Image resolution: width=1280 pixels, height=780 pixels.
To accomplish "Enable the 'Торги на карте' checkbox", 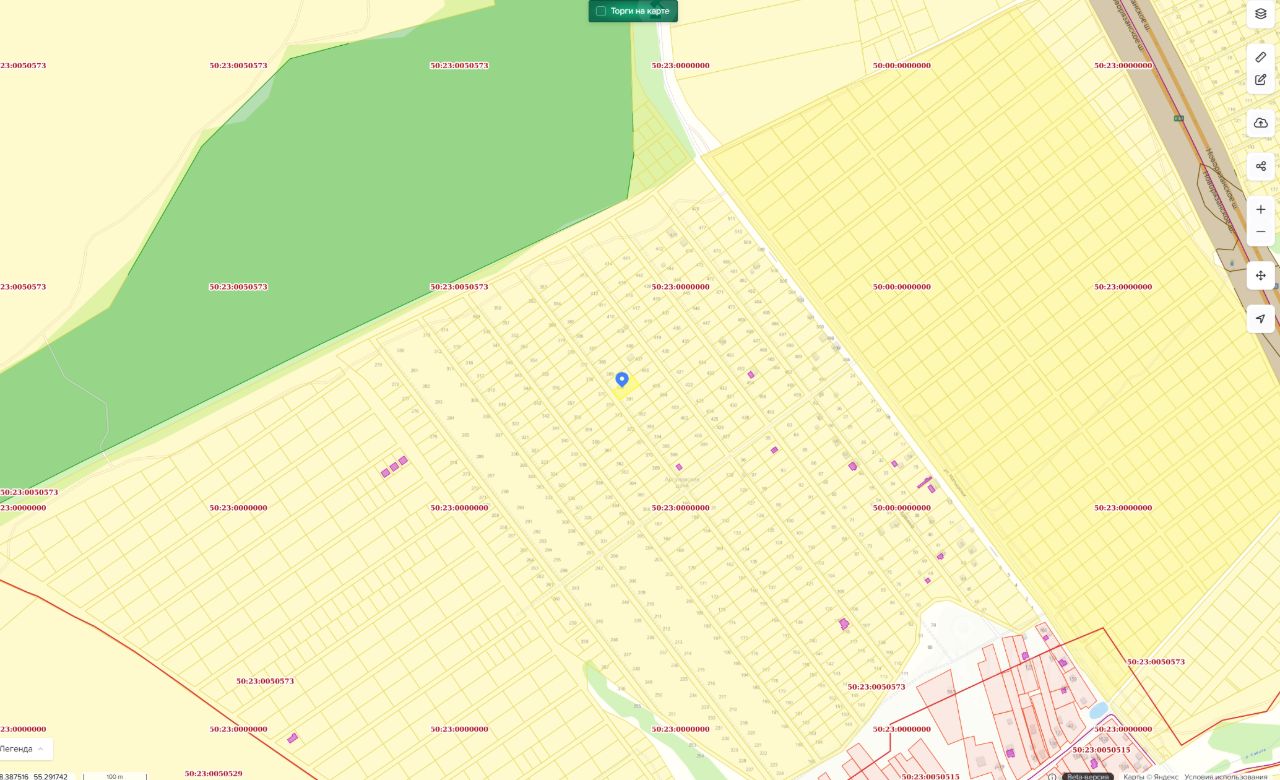I will (x=601, y=11).
